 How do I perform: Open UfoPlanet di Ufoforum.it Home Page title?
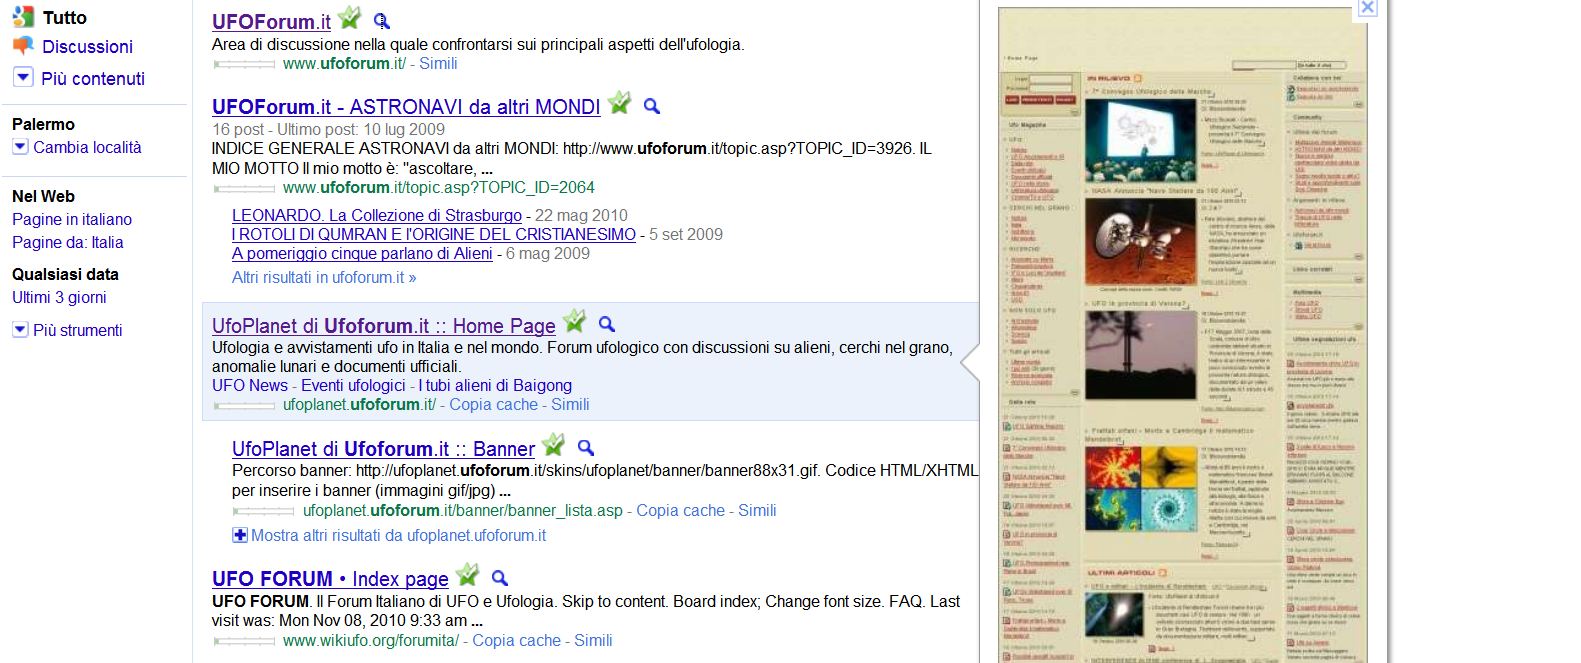(x=384, y=325)
